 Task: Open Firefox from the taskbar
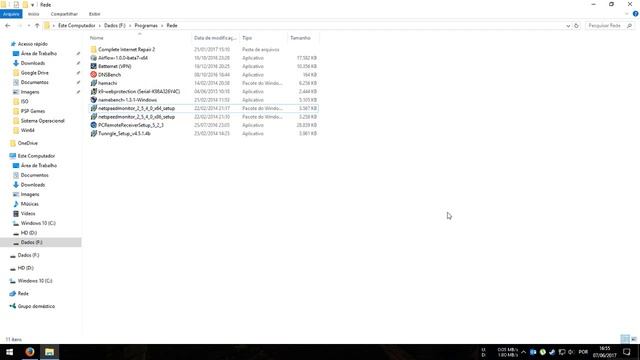[x=29, y=352]
